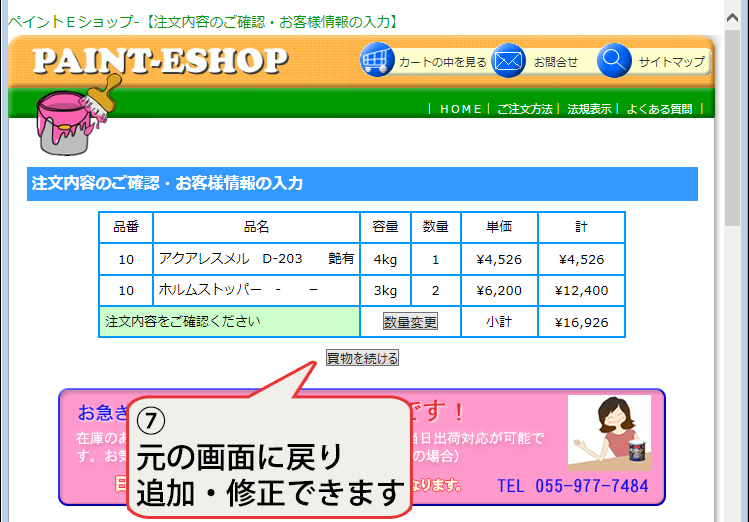The image size is (749, 522).
Task: Click the PAINT-ESHOP title logo
Action: (x=160, y=61)
